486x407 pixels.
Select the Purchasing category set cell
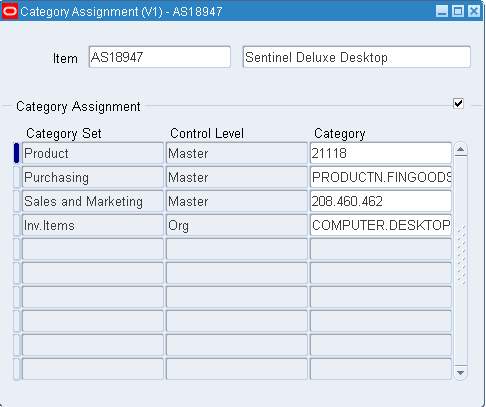(x=93, y=177)
